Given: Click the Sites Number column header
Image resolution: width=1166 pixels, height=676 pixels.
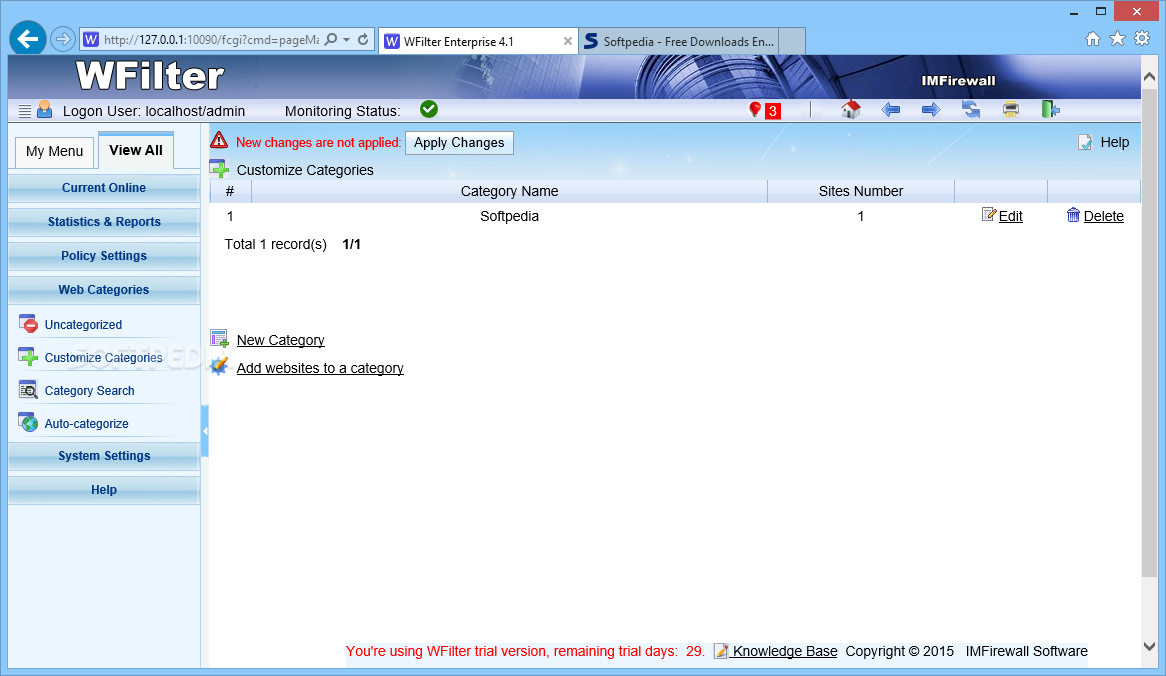Looking at the screenshot, I should click(x=860, y=191).
